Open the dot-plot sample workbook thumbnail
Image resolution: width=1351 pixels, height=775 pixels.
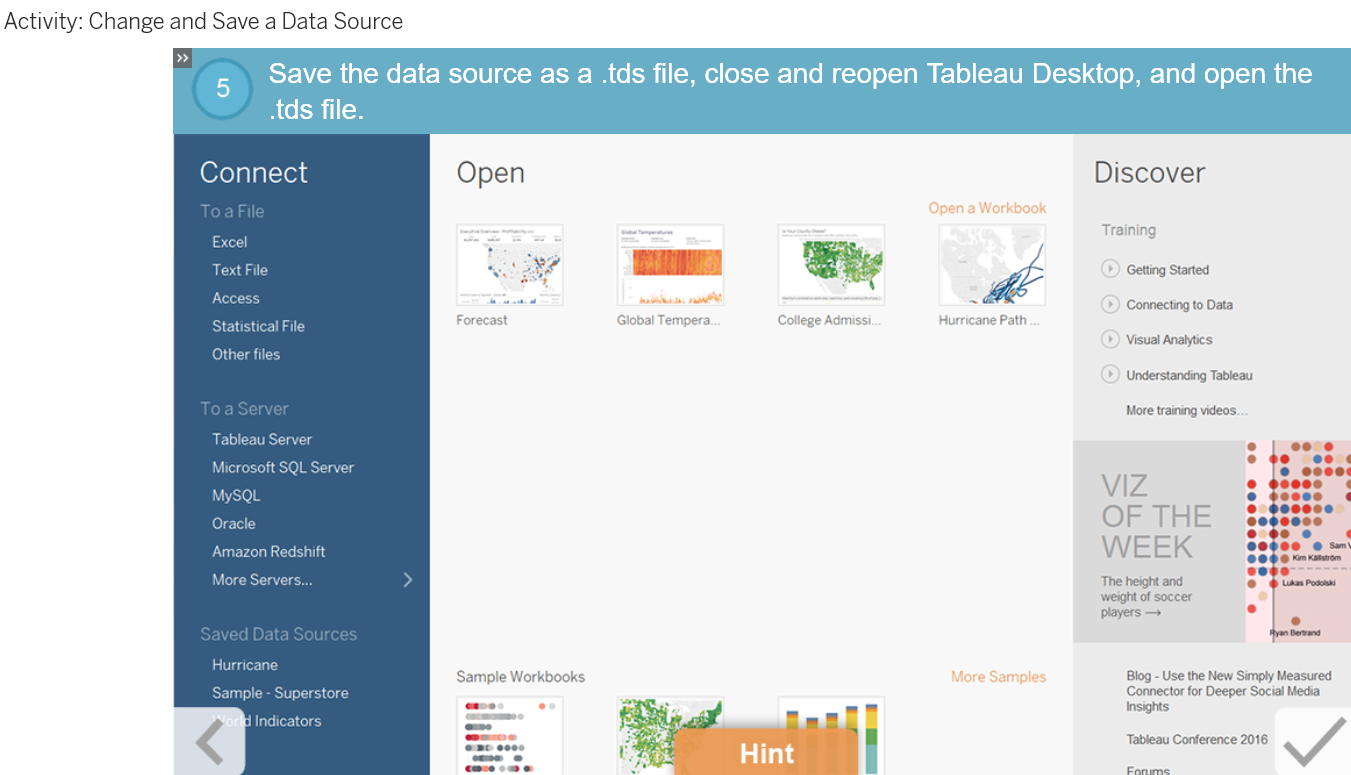pos(510,736)
